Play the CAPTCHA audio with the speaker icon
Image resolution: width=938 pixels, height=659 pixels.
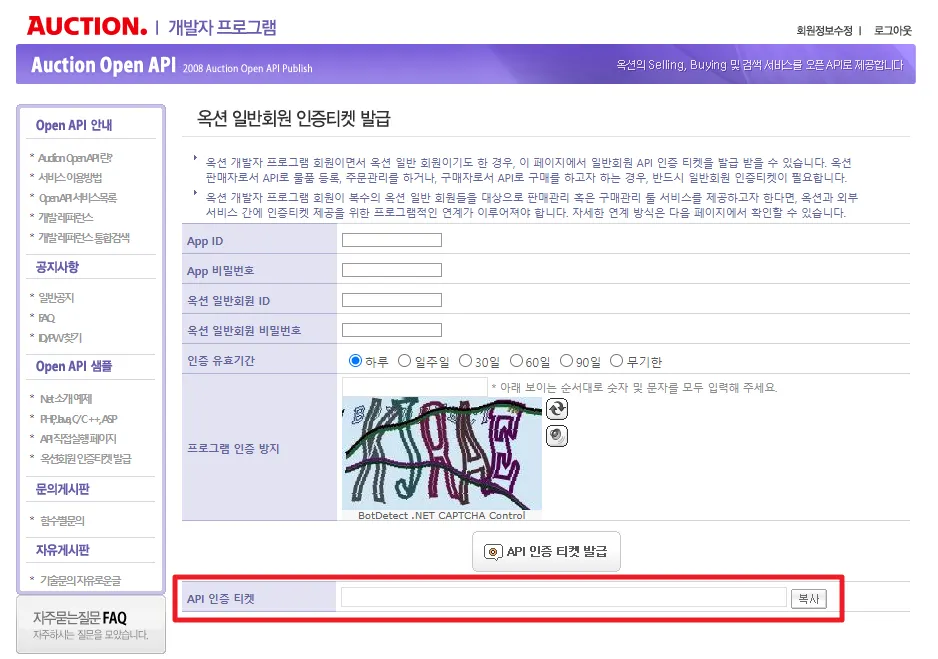click(557, 436)
